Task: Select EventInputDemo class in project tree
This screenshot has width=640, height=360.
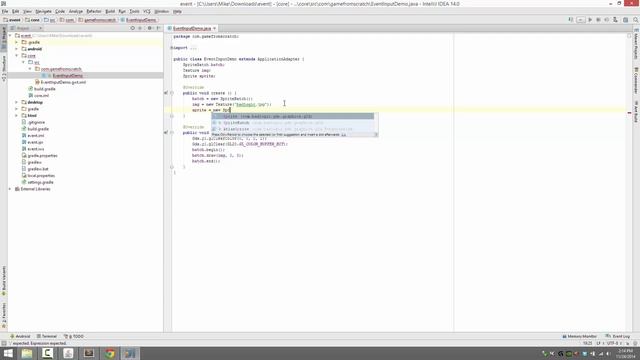Action: [67, 76]
